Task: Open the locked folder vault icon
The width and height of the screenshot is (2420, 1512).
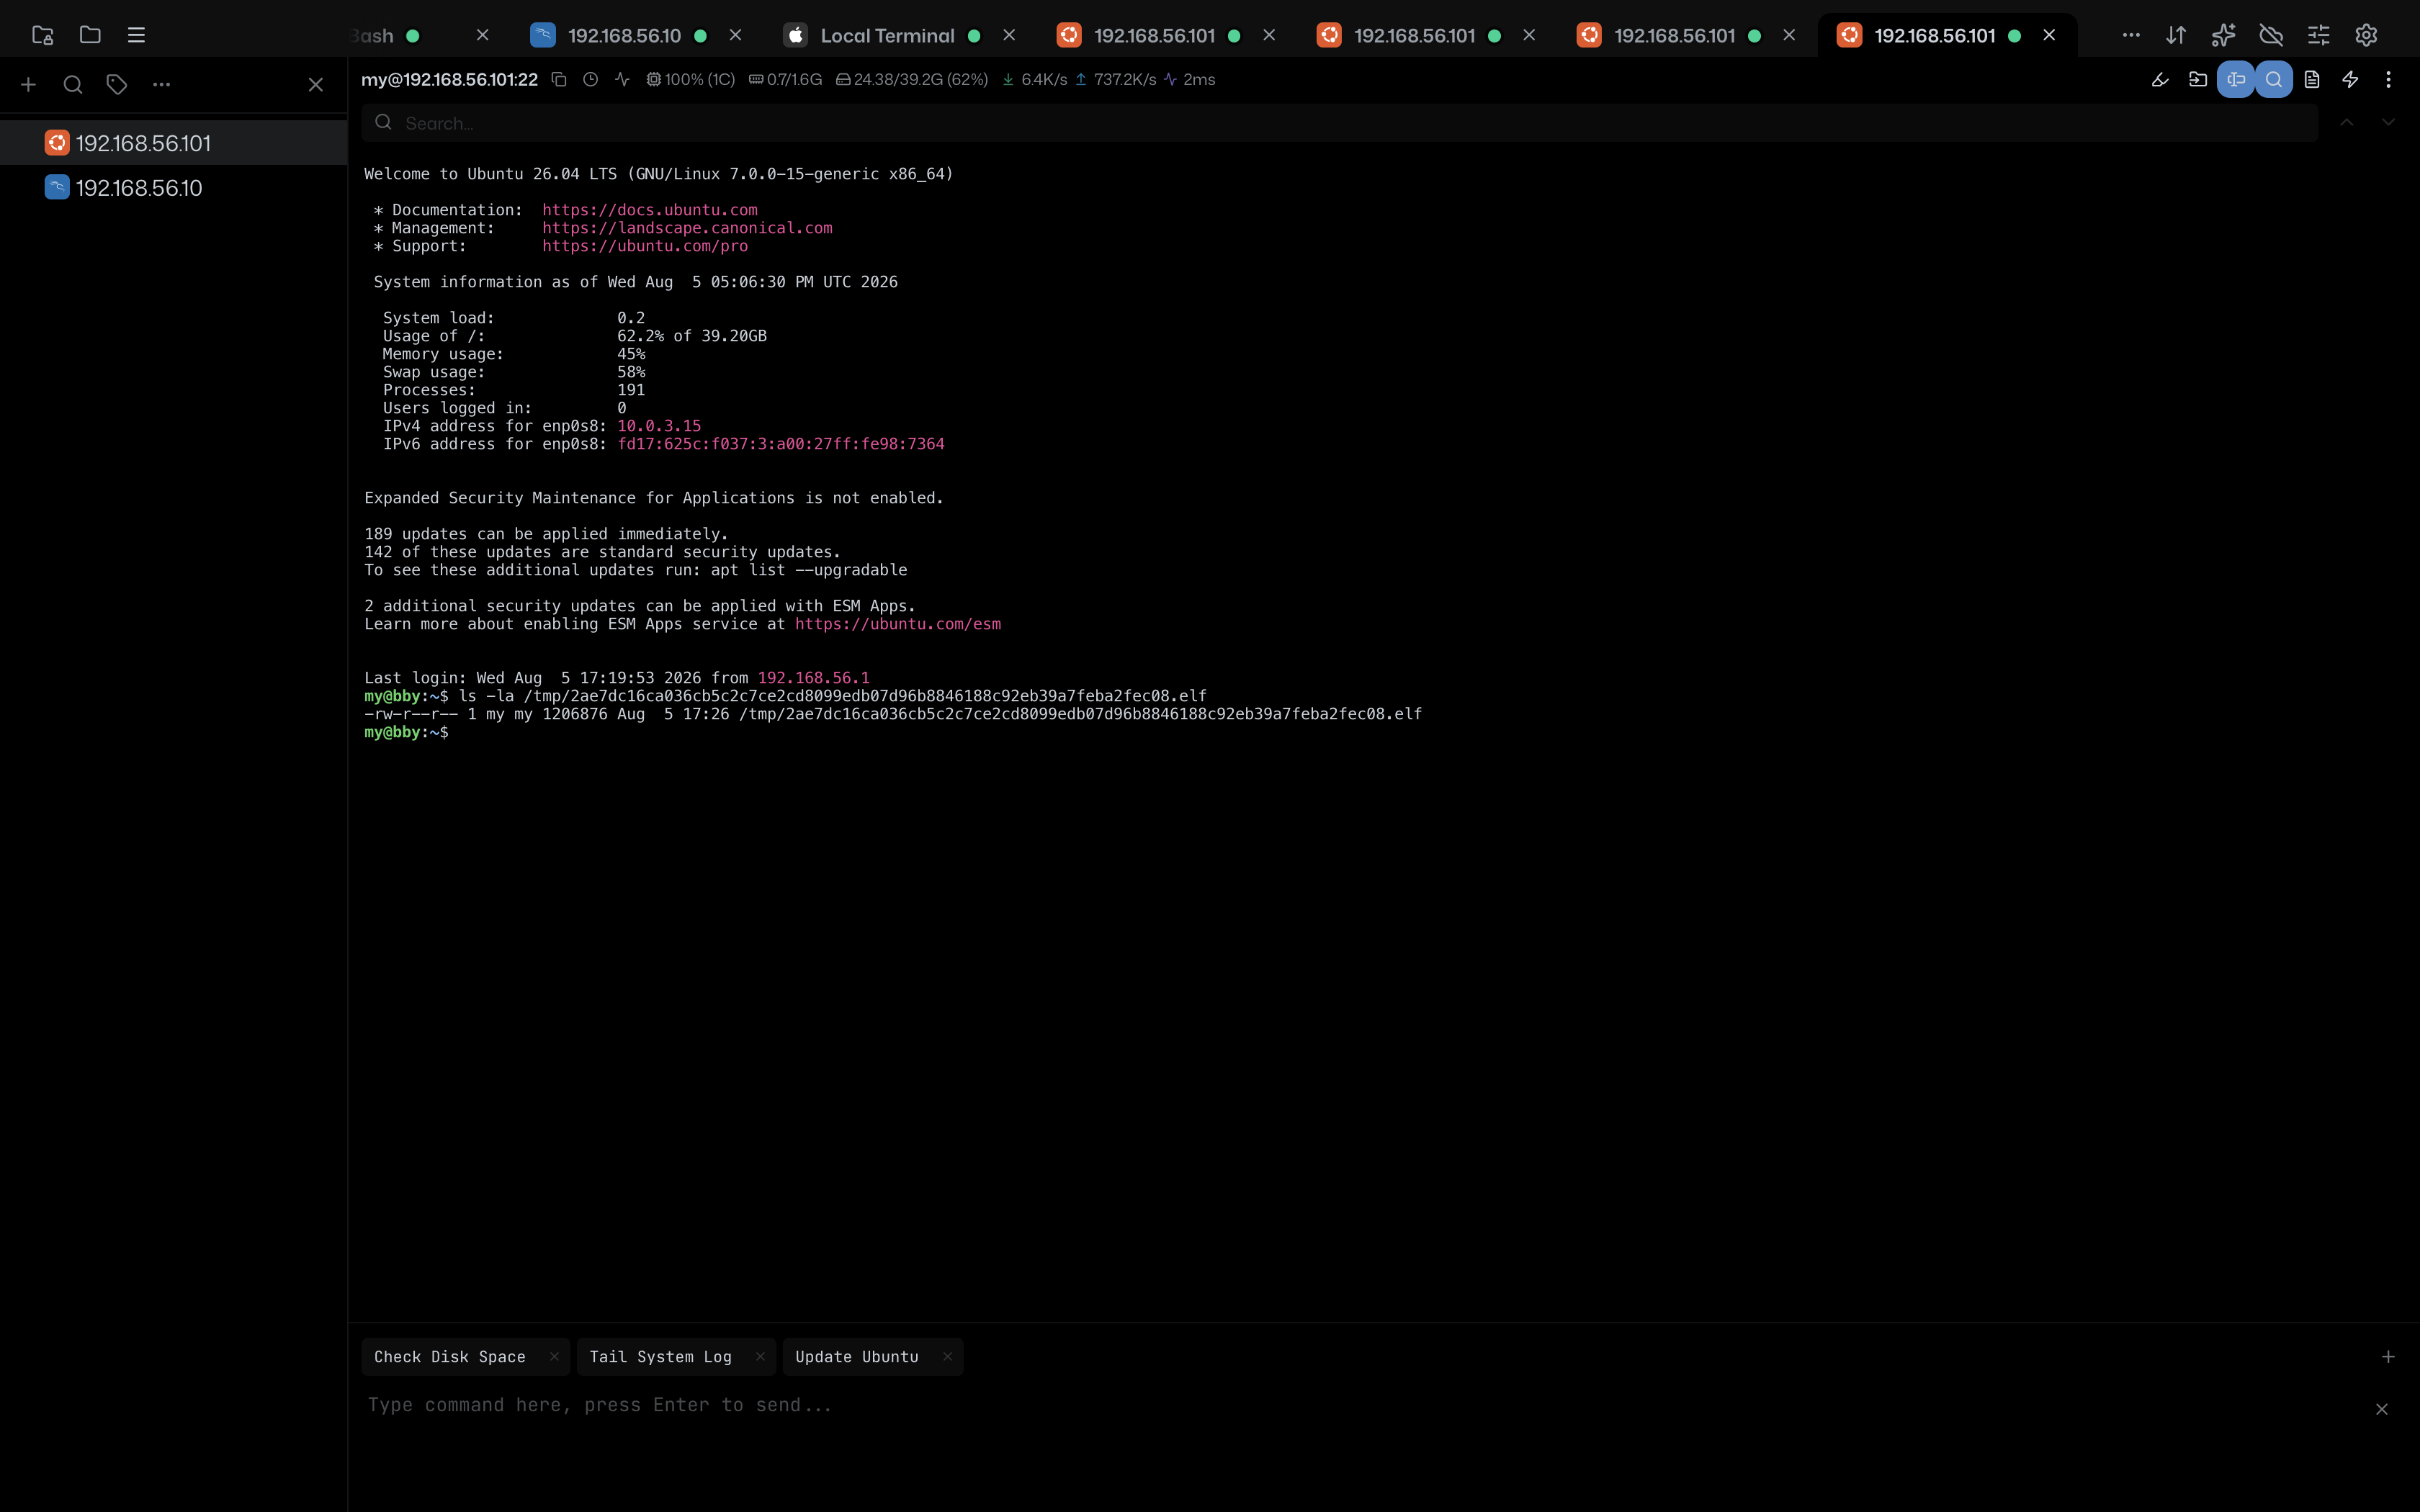Action: 42,35
